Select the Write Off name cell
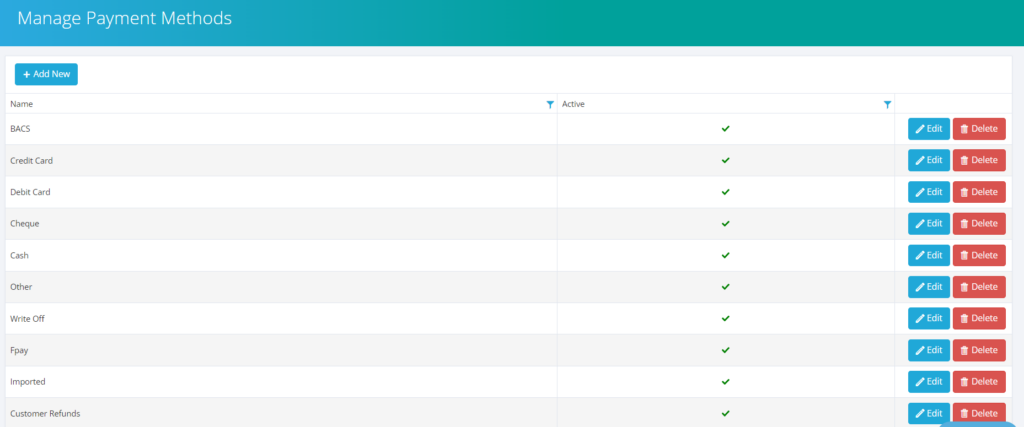This screenshot has width=1024, height=427. [x=281, y=318]
